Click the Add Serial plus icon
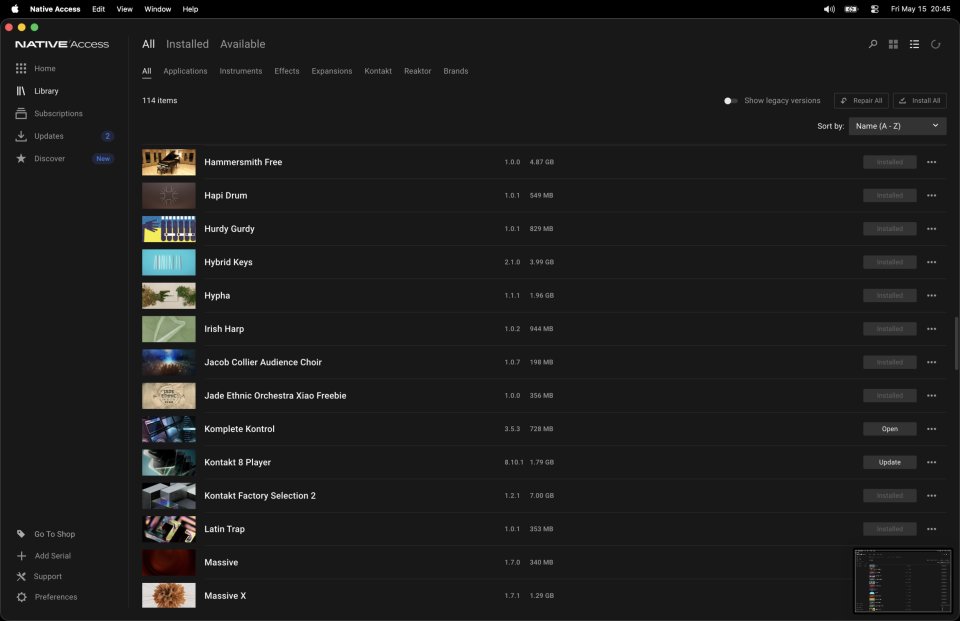This screenshot has height=621, width=960. point(21,555)
